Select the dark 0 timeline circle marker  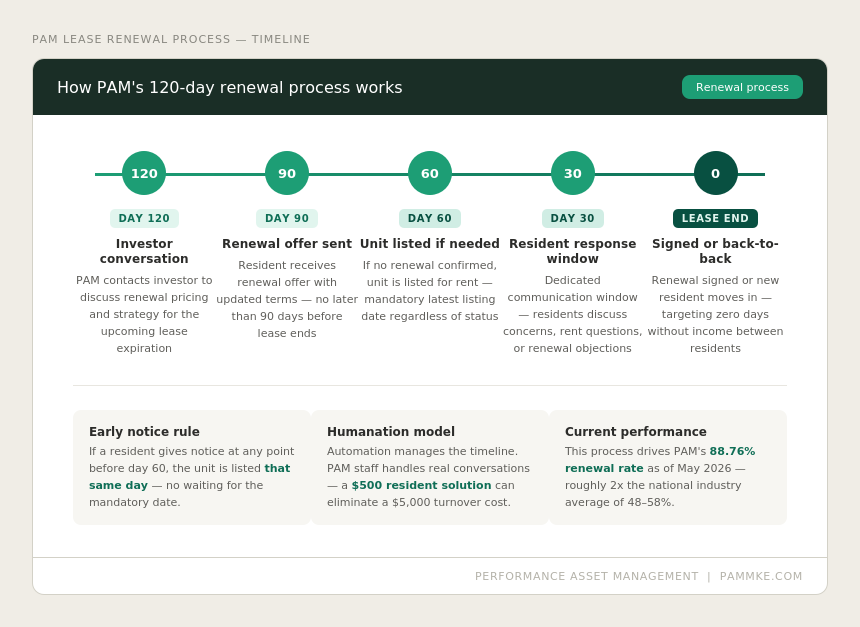pyautogui.click(x=715, y=173)
